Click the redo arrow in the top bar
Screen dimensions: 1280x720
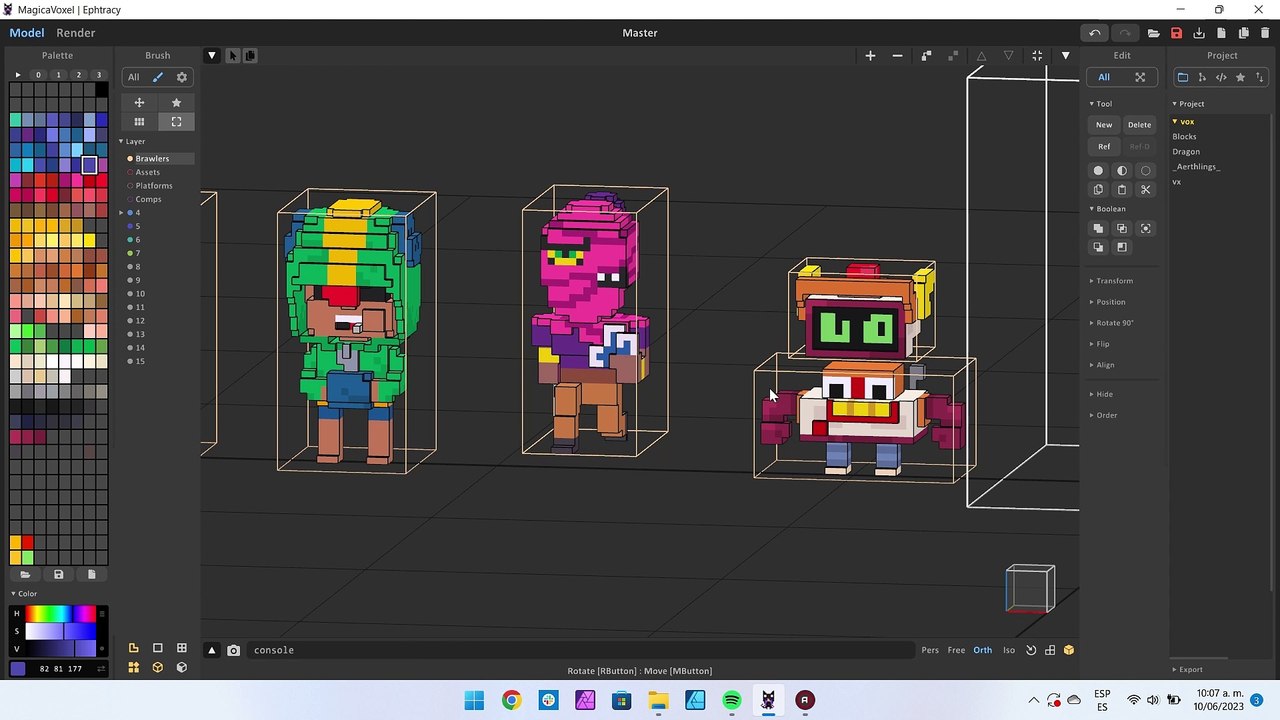[1125, 33]
